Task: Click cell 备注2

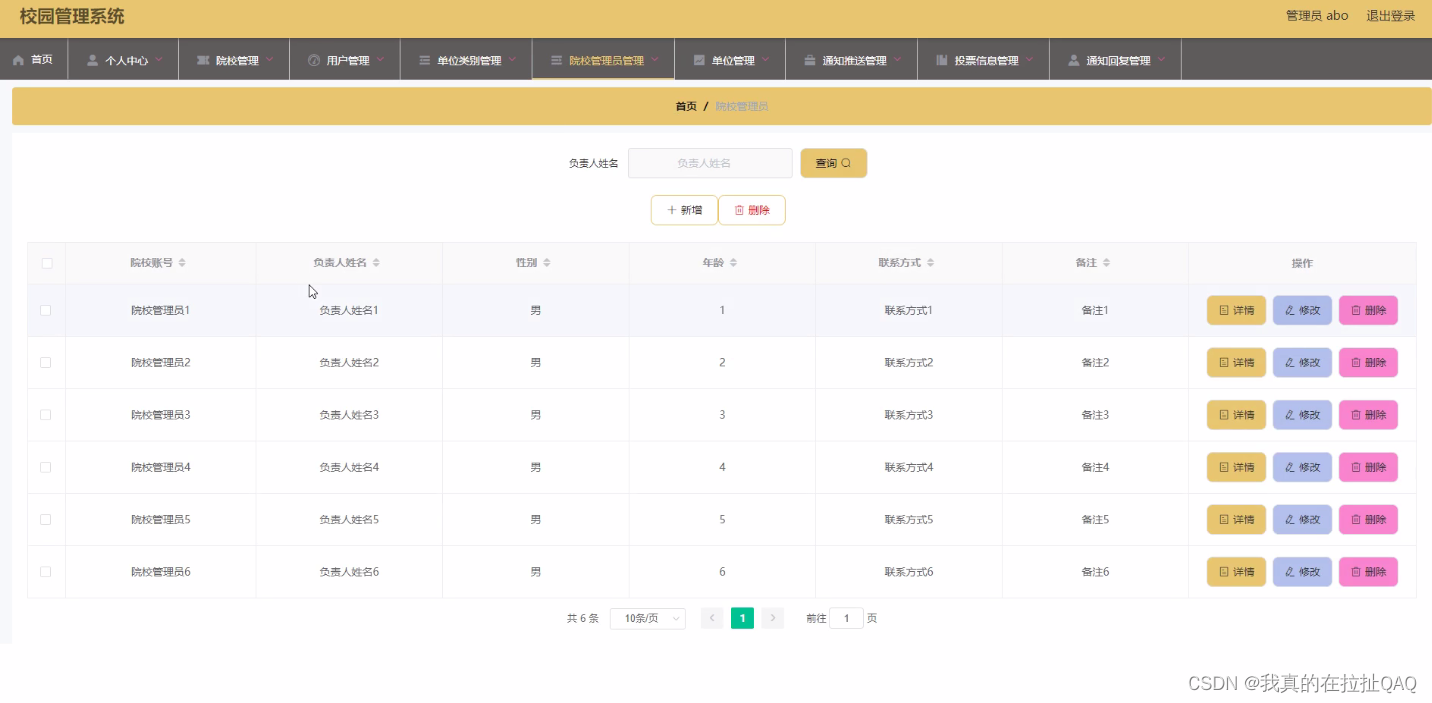Action: pos(1095,362)
